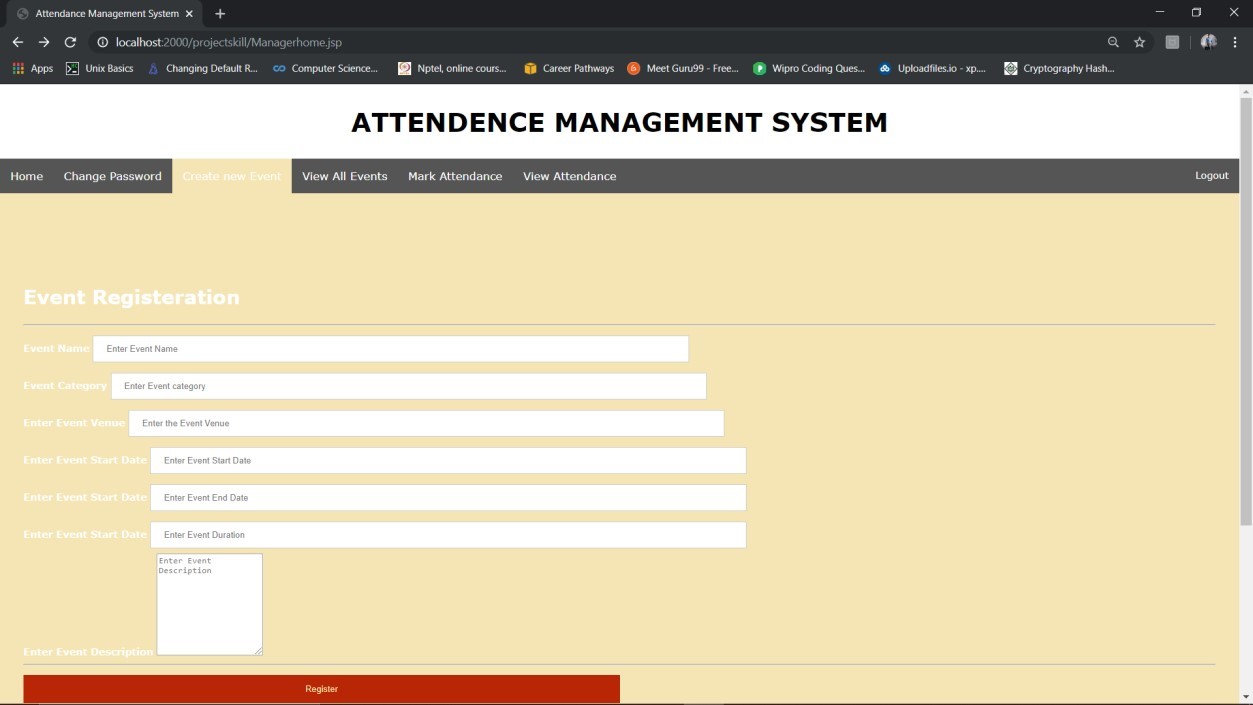Screen dimensions: 1253x705
Task: Open the Unix Basics bookmark
Action: point(99,69)
